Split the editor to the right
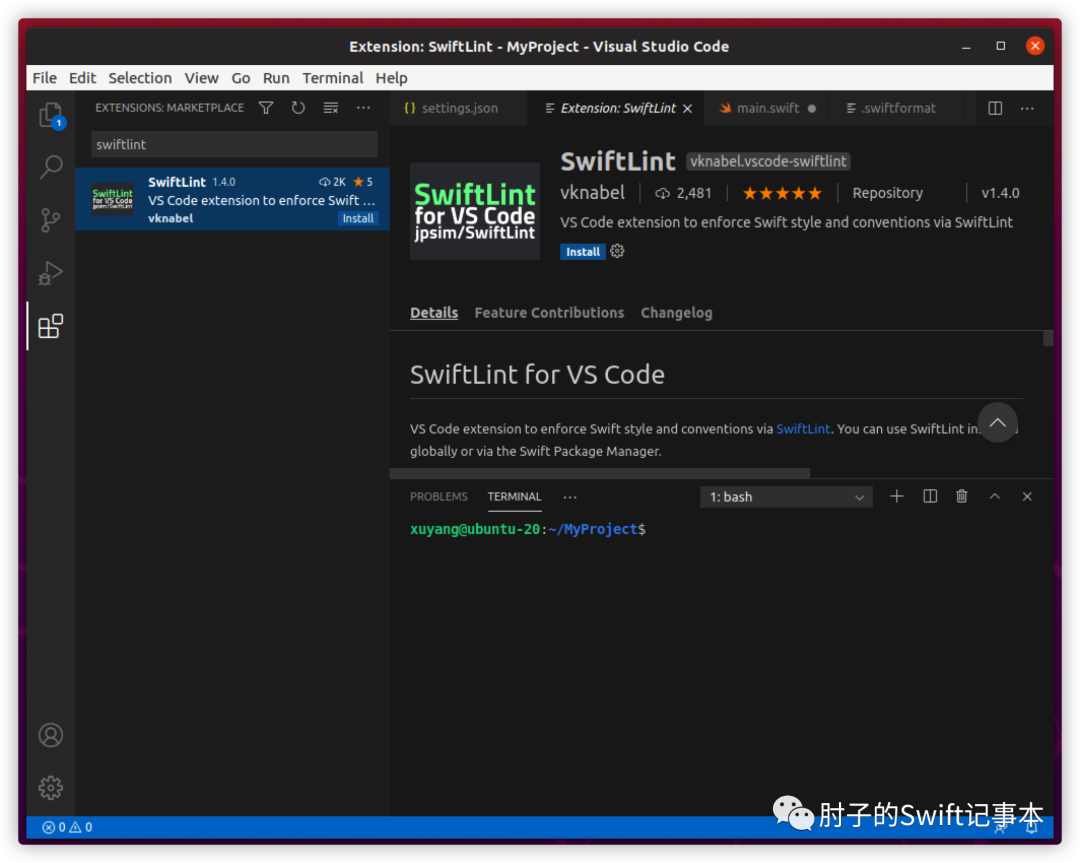1080x863 pixels. point(995,108)
